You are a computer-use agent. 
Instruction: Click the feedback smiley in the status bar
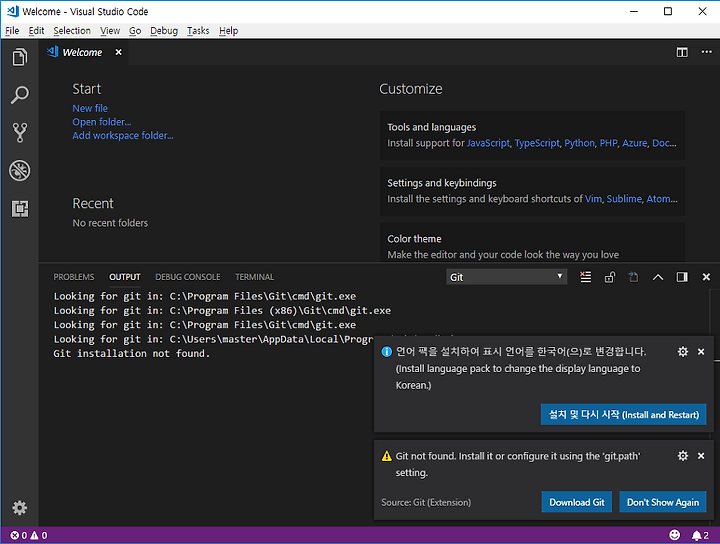click(674, 535)
